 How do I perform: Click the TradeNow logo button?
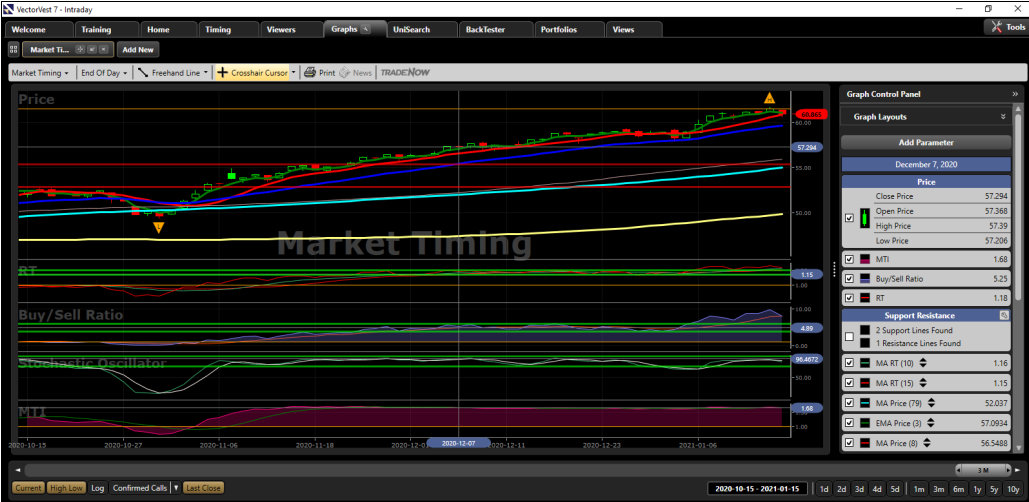(405, 73)
